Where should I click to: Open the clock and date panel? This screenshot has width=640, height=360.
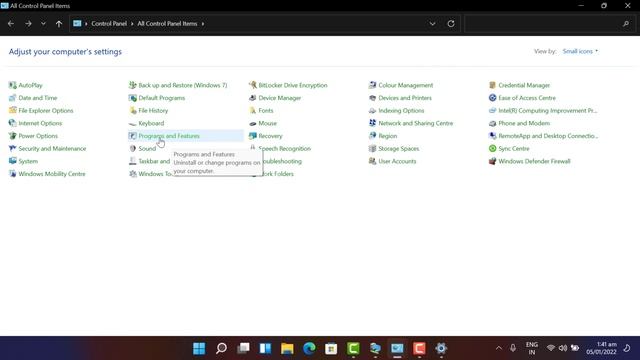[602, 348]
